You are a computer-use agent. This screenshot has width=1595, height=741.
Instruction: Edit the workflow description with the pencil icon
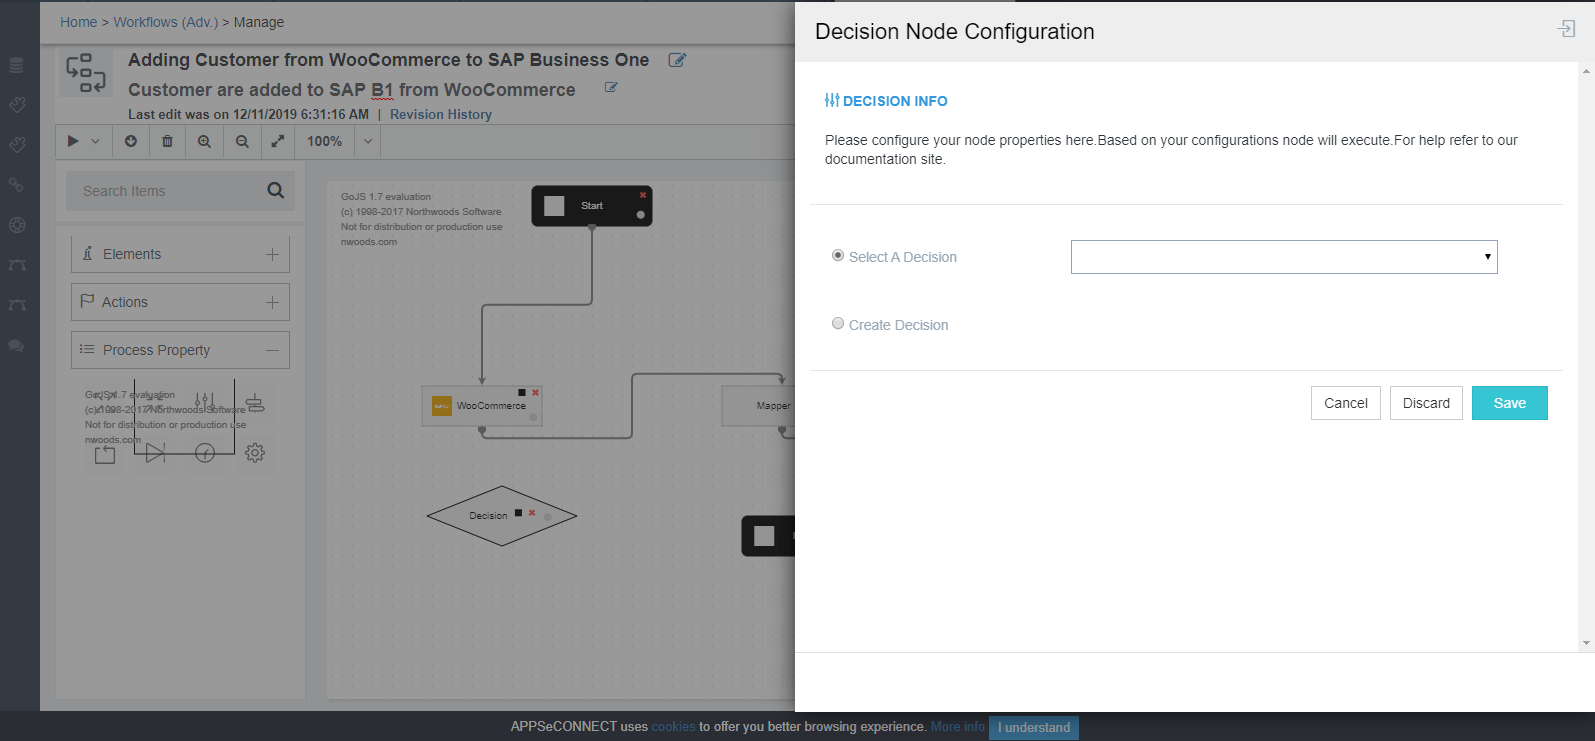pyautogui.click(x=611, y=88)
